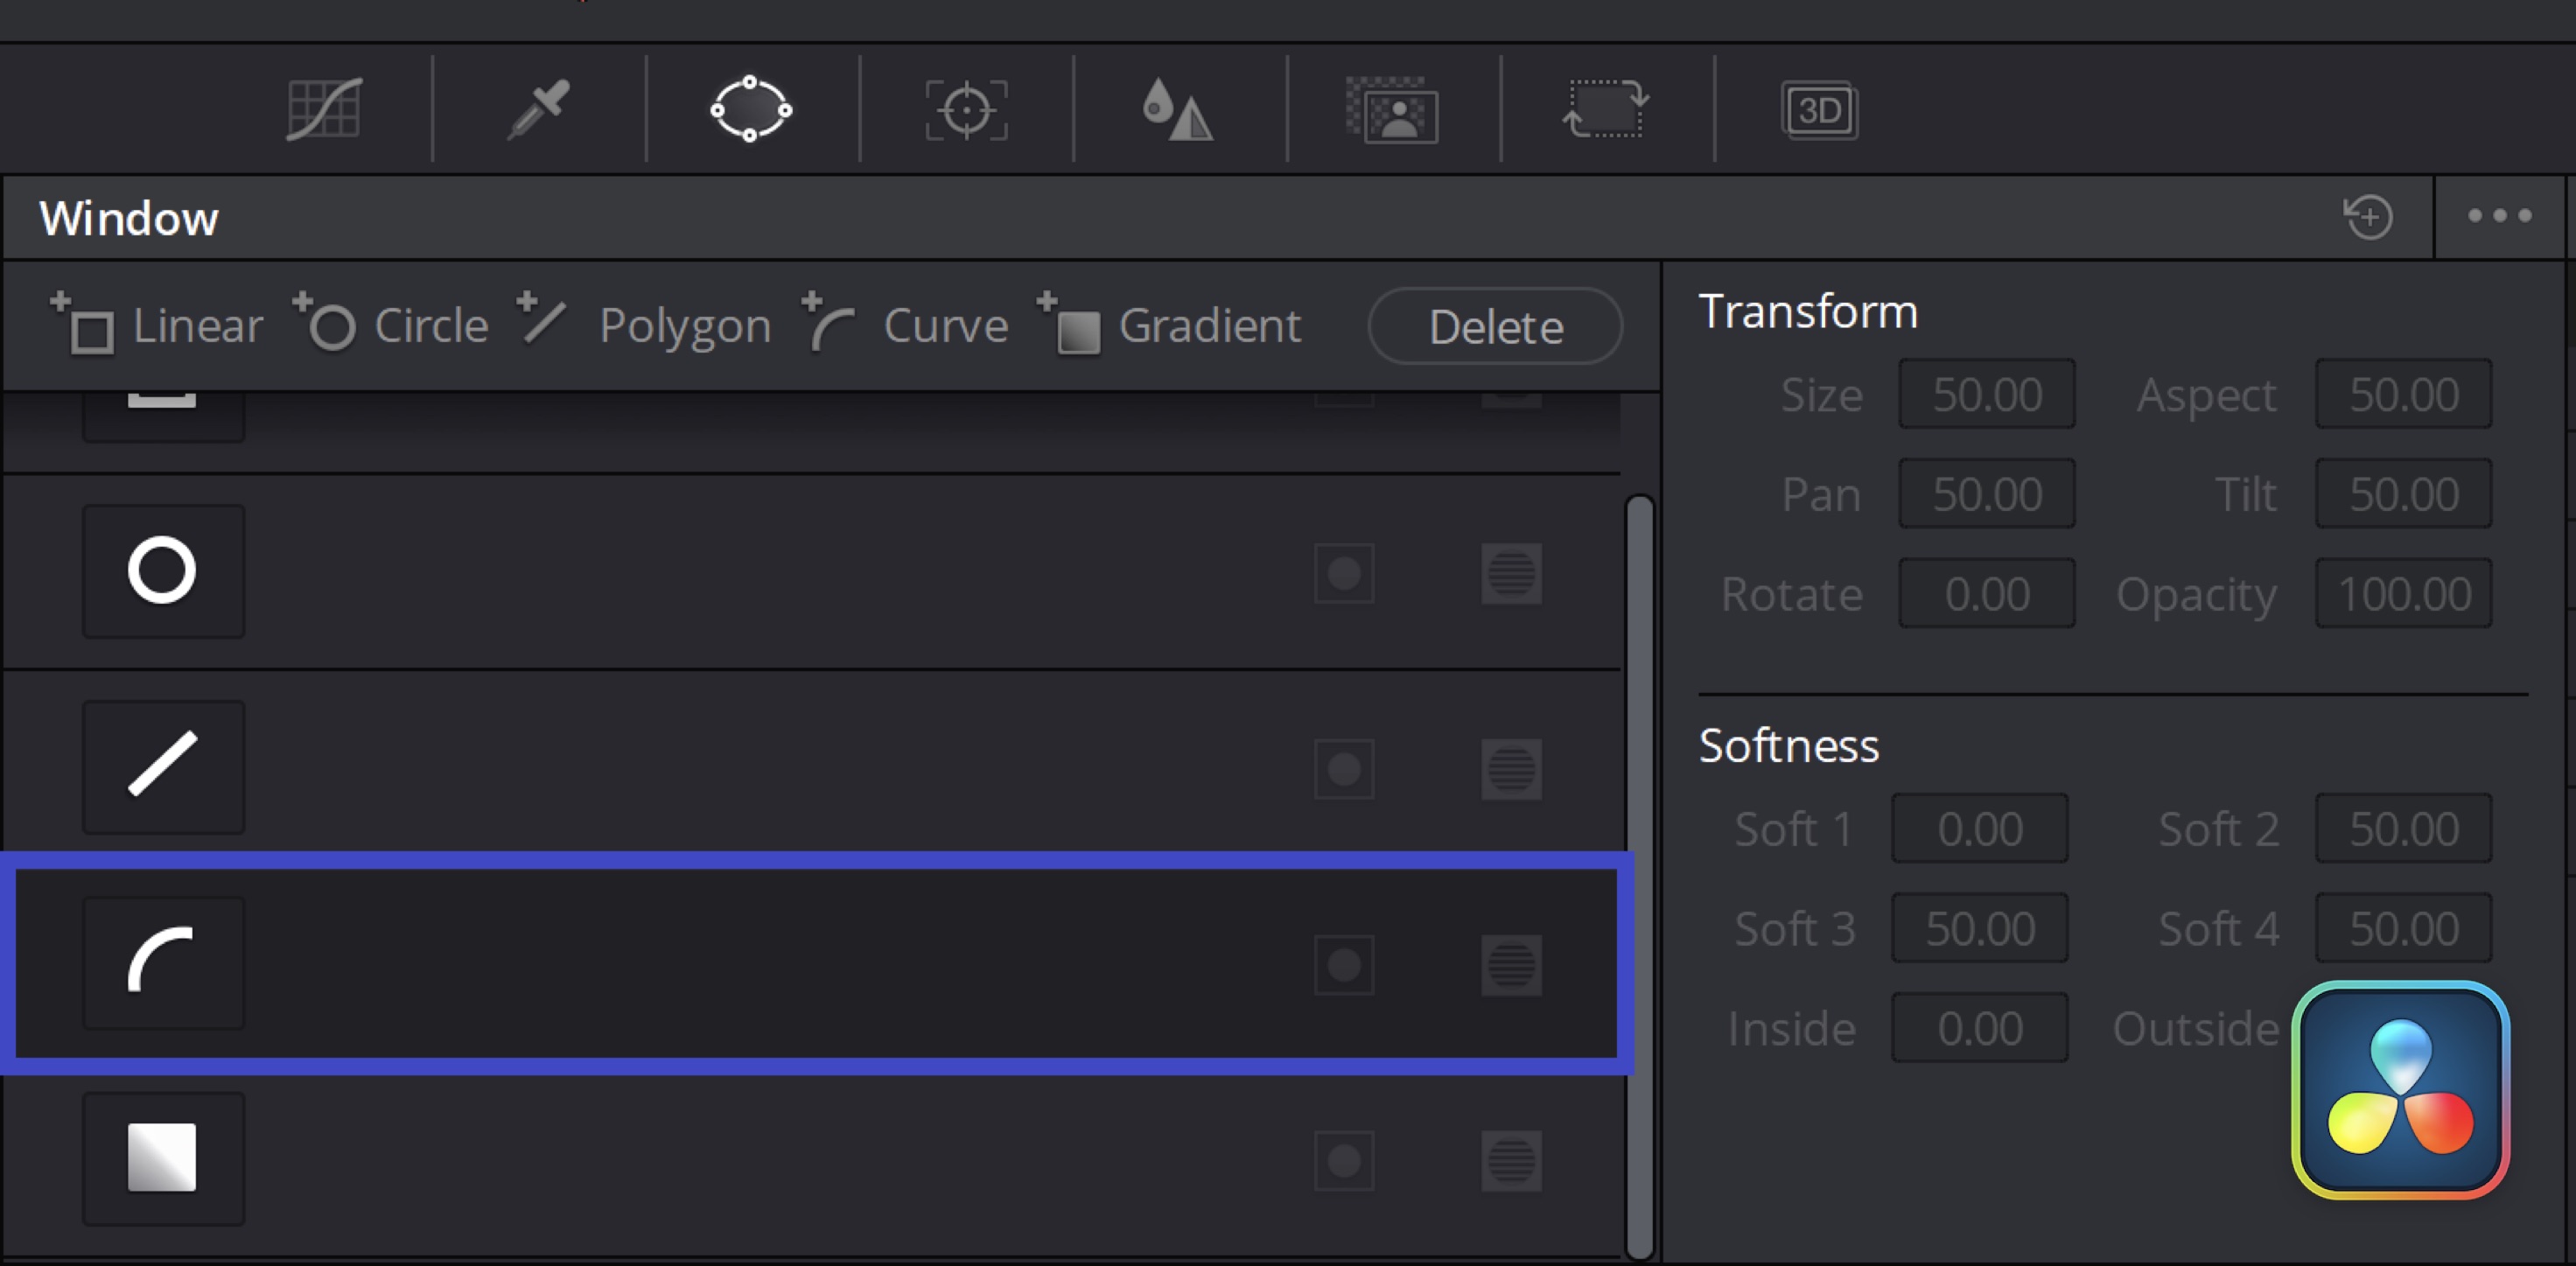Open the Window panel options menu
The image size is (2576, 1266).
pos(2499,216)
